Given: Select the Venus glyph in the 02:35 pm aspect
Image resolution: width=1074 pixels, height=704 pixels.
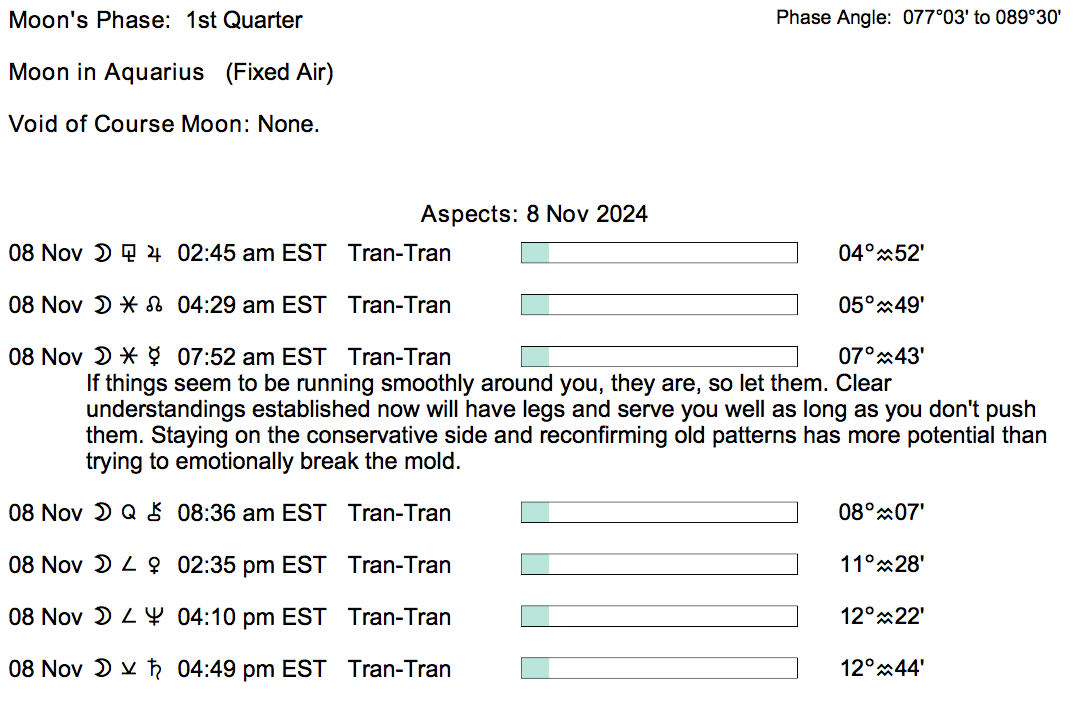Looking at the screenshot, I should (x=153, y=566).
